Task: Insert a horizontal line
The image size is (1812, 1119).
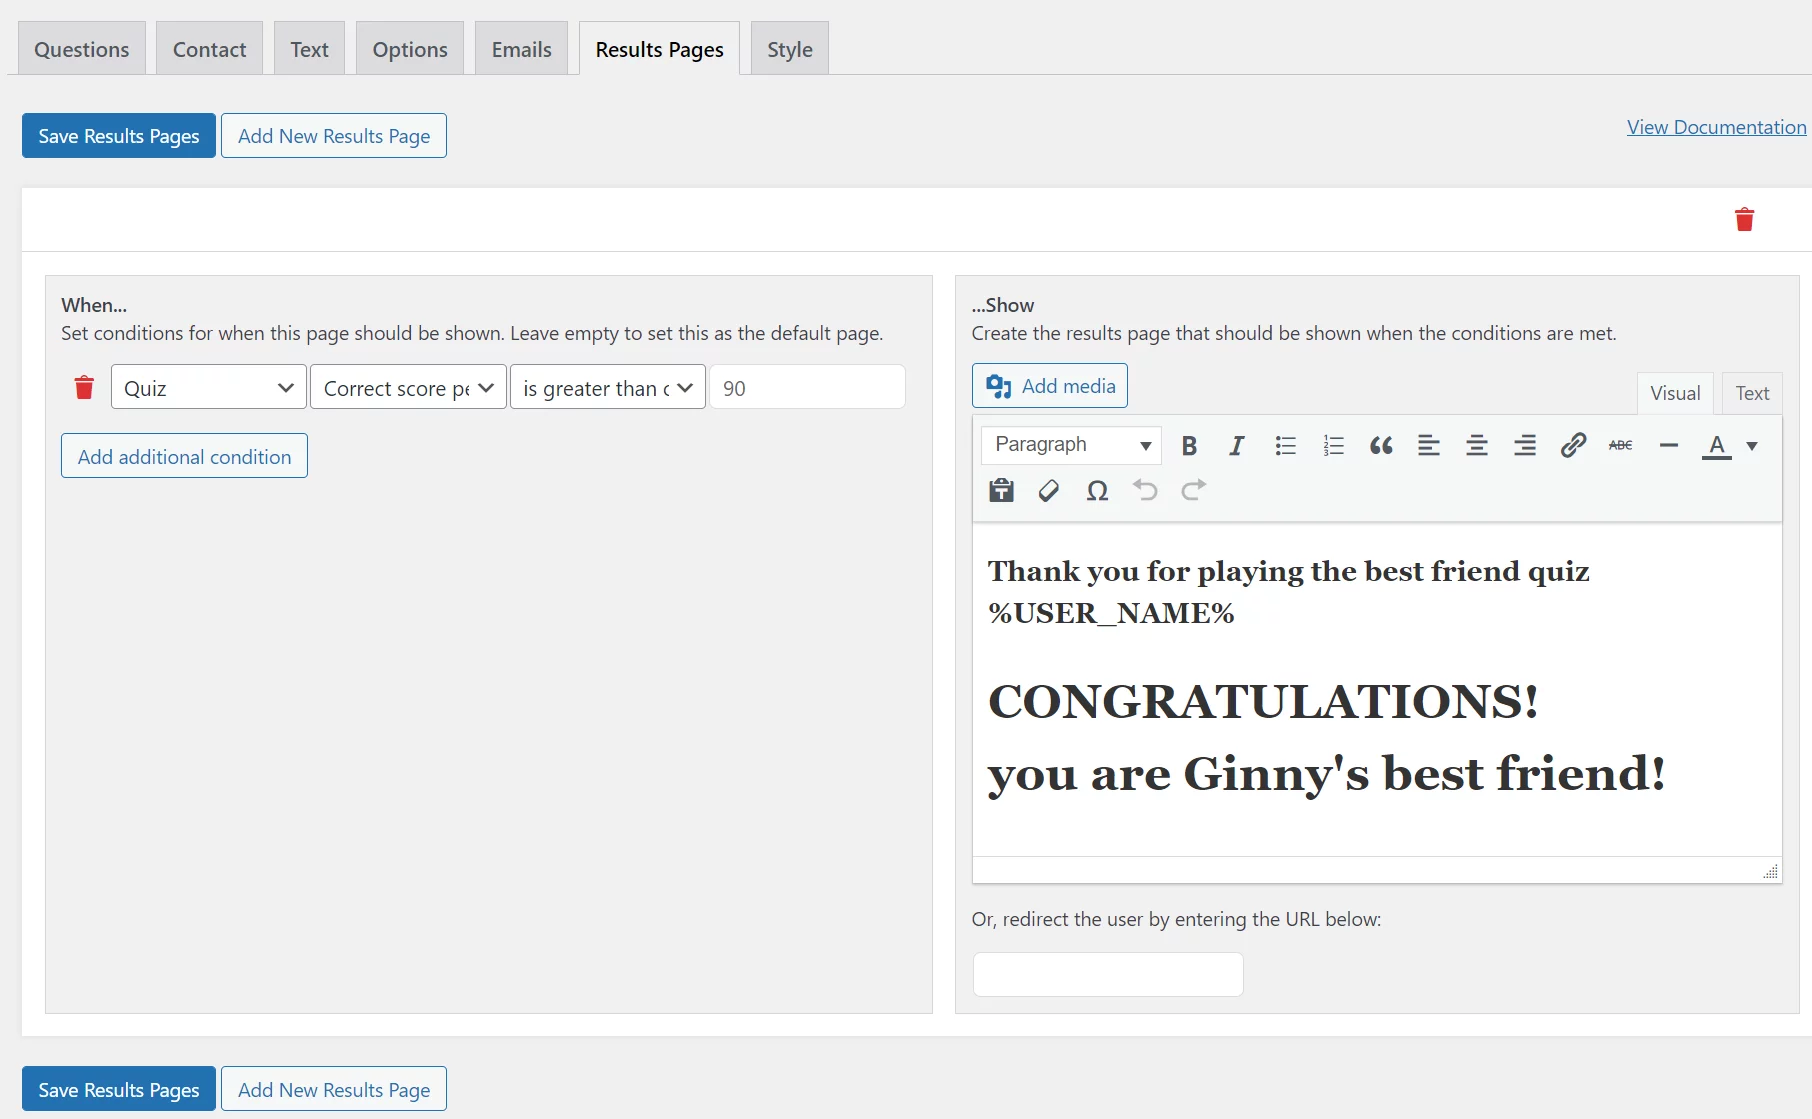Action: pyautogui.click(x=1669, y=446)
